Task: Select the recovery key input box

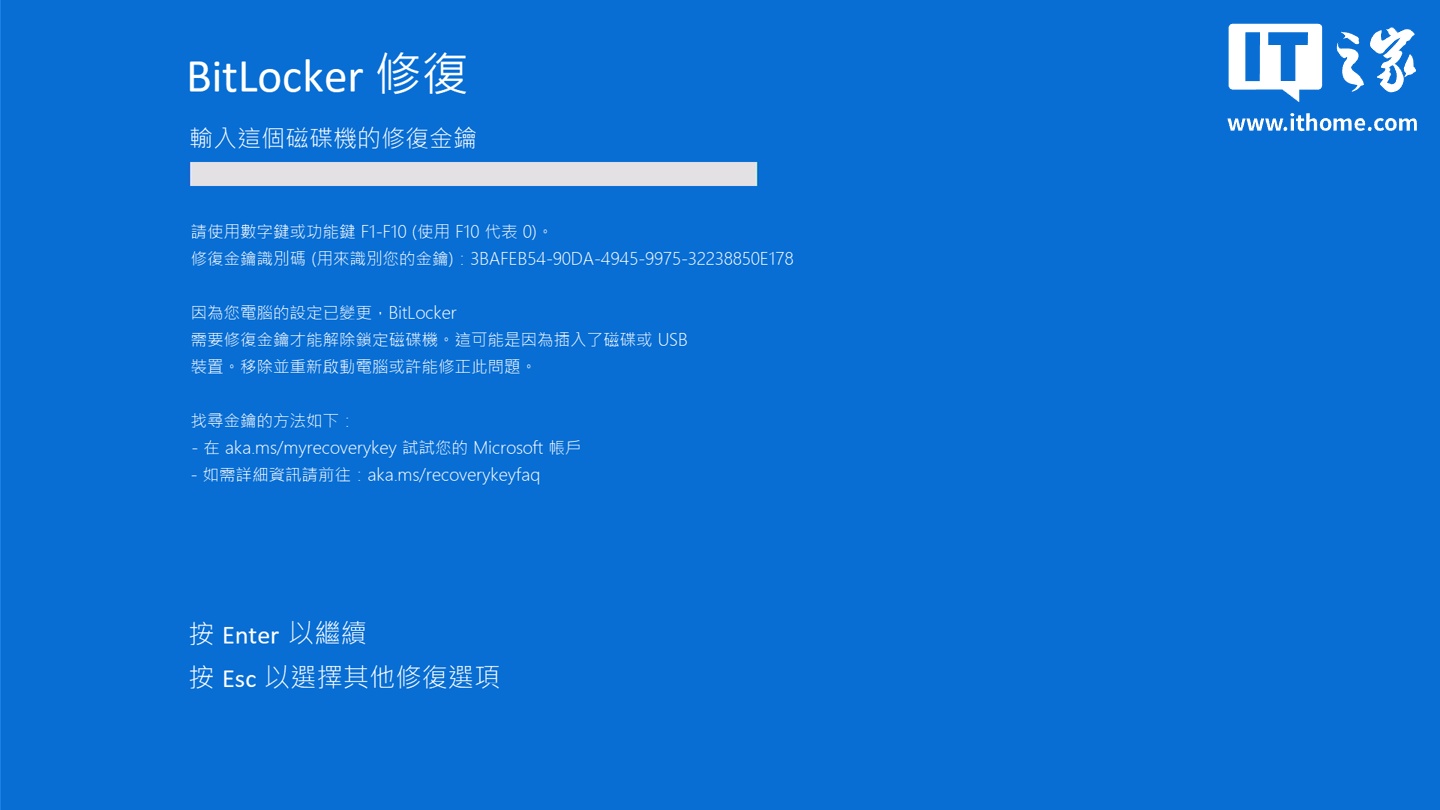Action: pos(473,173)
